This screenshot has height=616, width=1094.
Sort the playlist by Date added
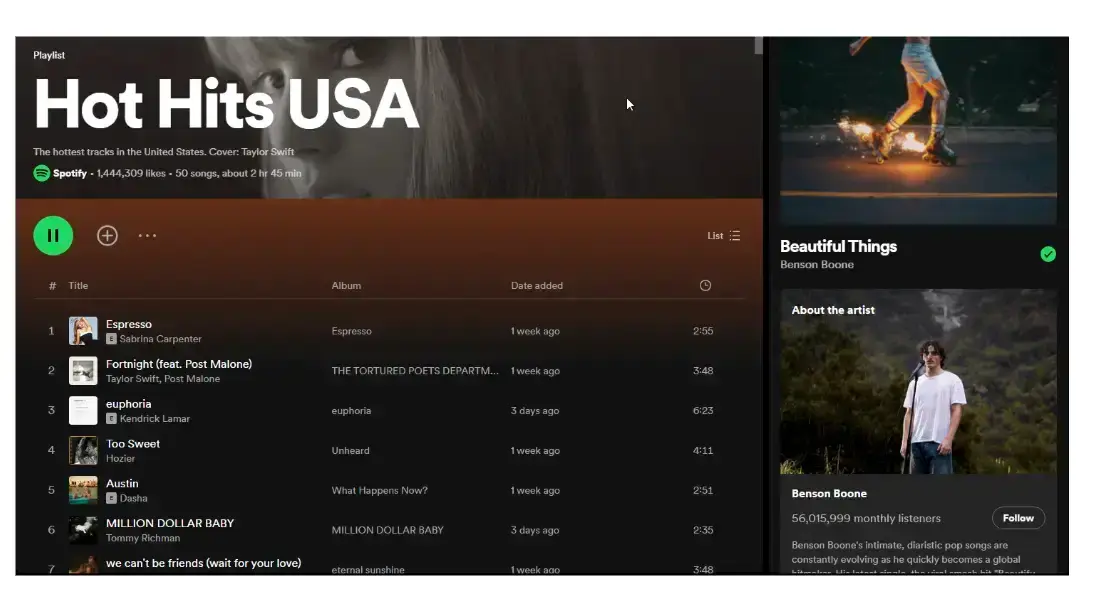click(537, 285)
